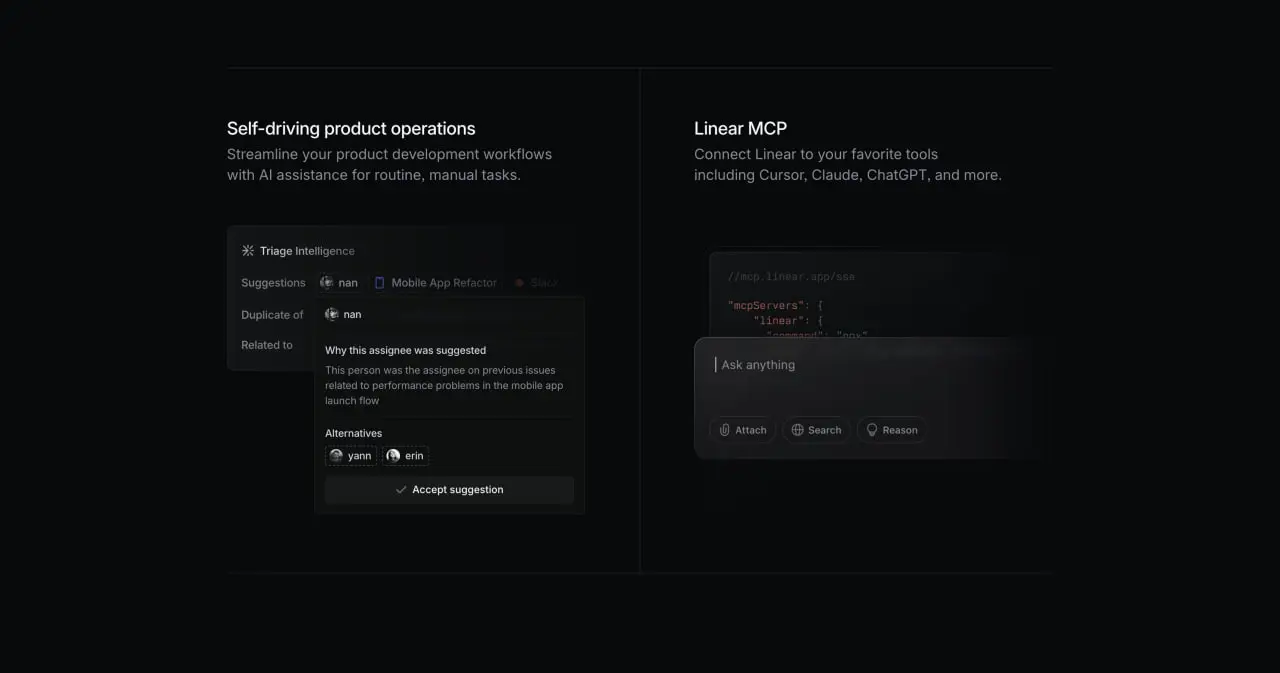Click the Mobile App Refactor project icon
This screenshot has height=673, width=1280.
pos(379,283)
